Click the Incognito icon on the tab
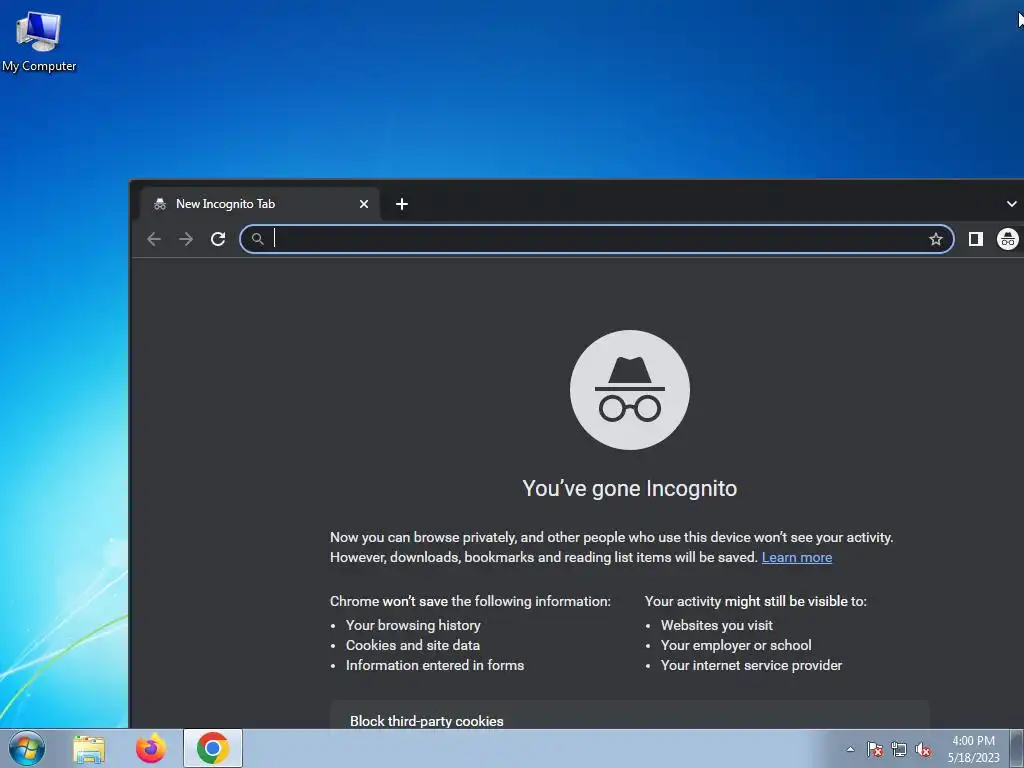 click(x=160, y=204)
